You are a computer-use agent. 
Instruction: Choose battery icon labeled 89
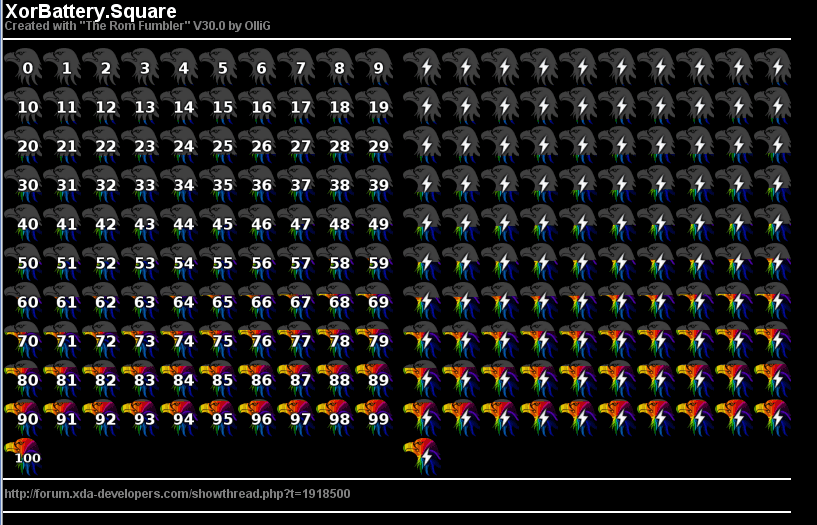coord(374,379)
